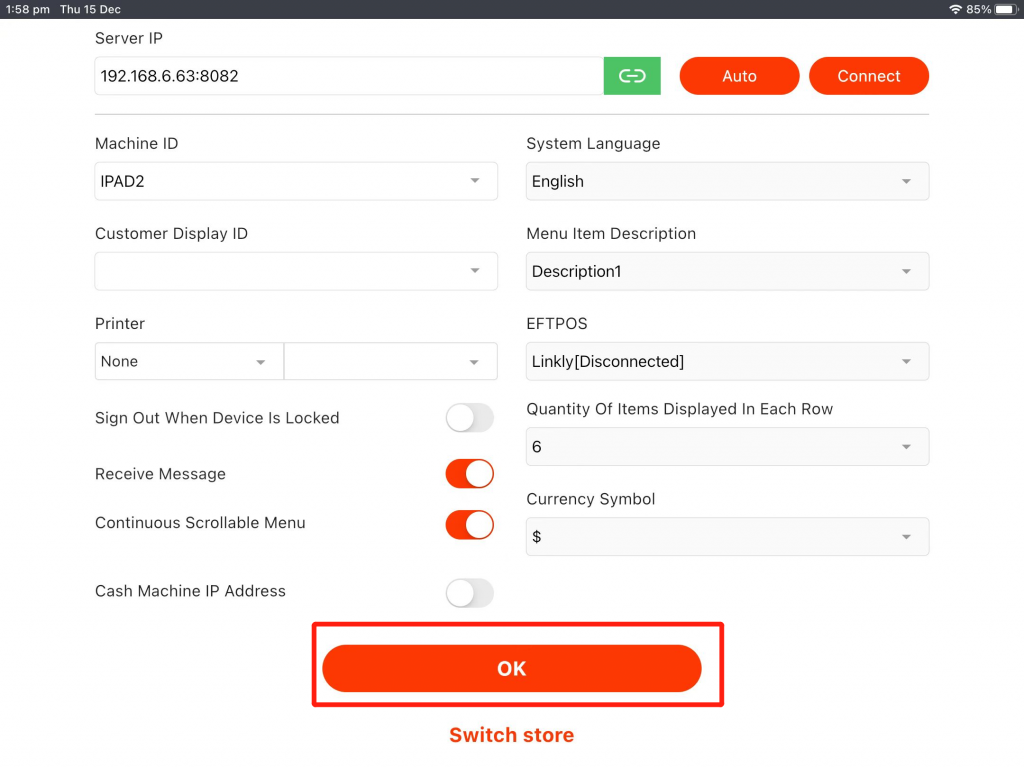Confirm settings with the OK button
The height and width of the screenshot is (768, 1024).
(x=511, y=668)
